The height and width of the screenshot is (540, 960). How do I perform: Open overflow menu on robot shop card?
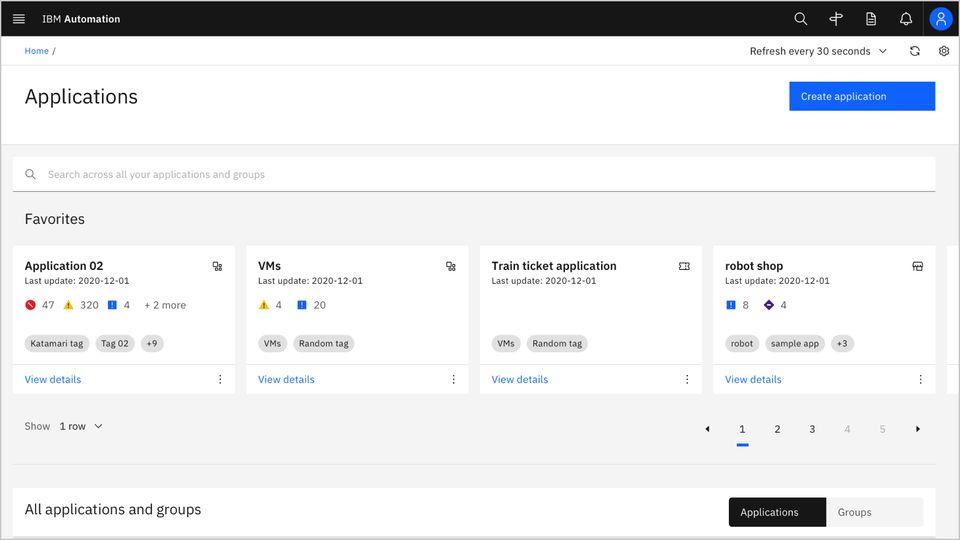tap(921, 379)
